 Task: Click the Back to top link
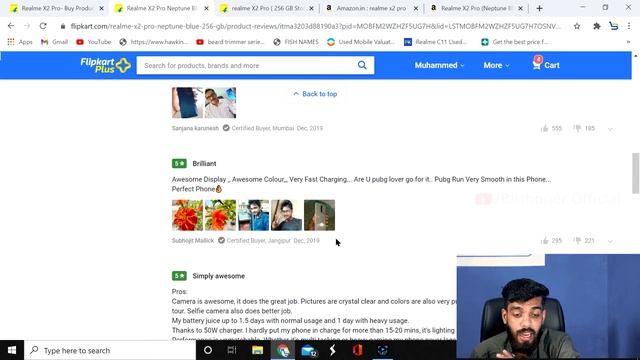tap(315, 94)
